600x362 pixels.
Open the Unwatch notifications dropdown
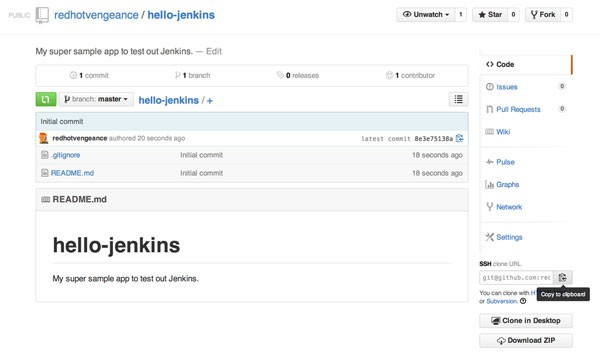click(426, 15)
